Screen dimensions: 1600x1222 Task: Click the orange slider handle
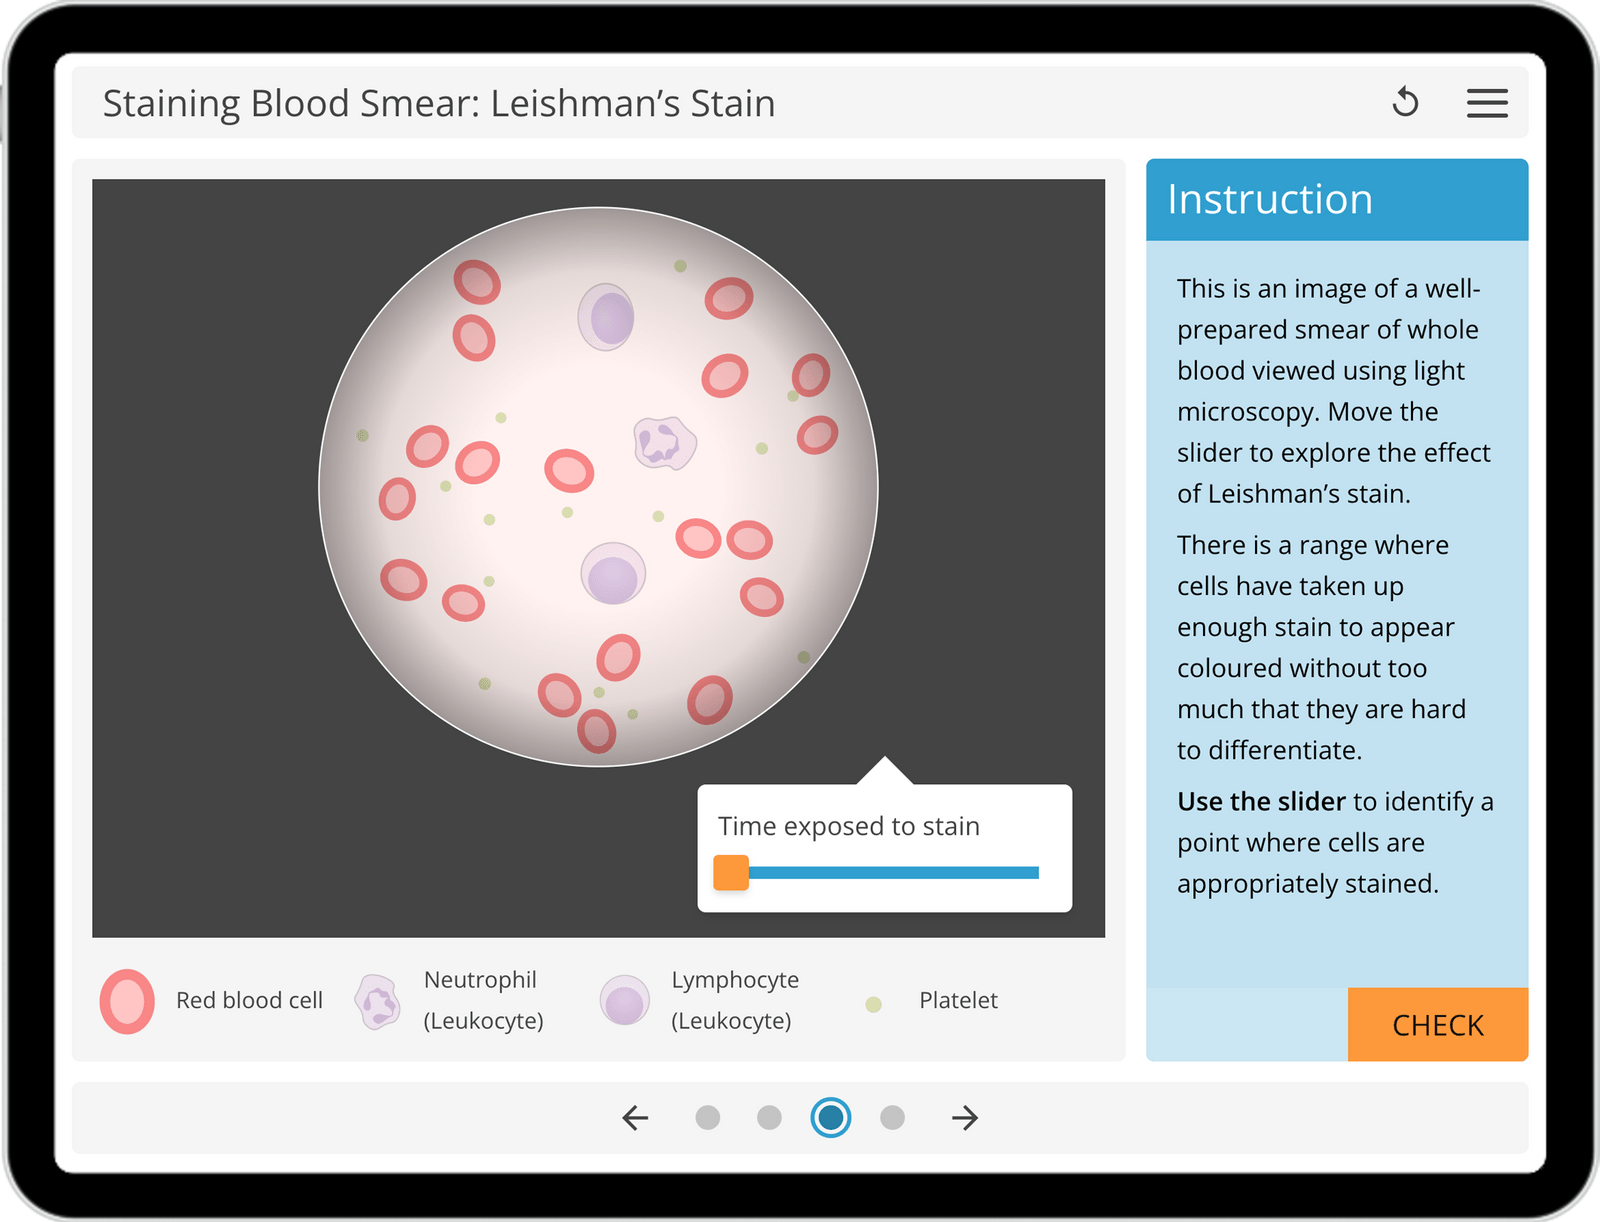coord(732,872)
